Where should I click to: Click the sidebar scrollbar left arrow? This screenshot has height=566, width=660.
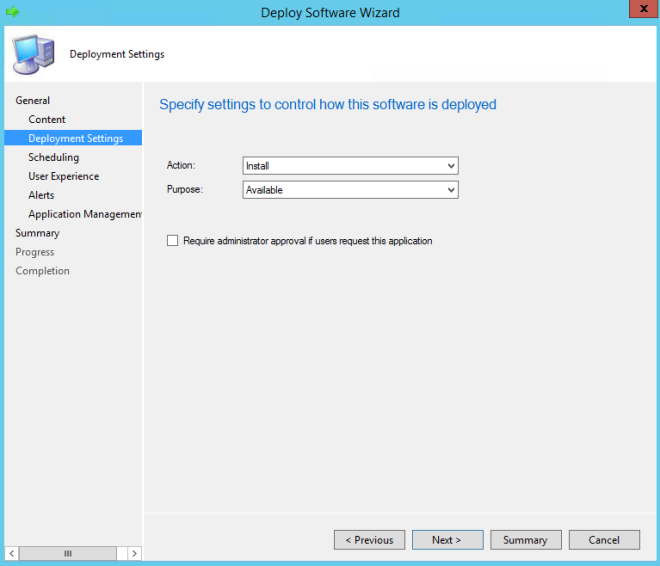tap(11, 553)
